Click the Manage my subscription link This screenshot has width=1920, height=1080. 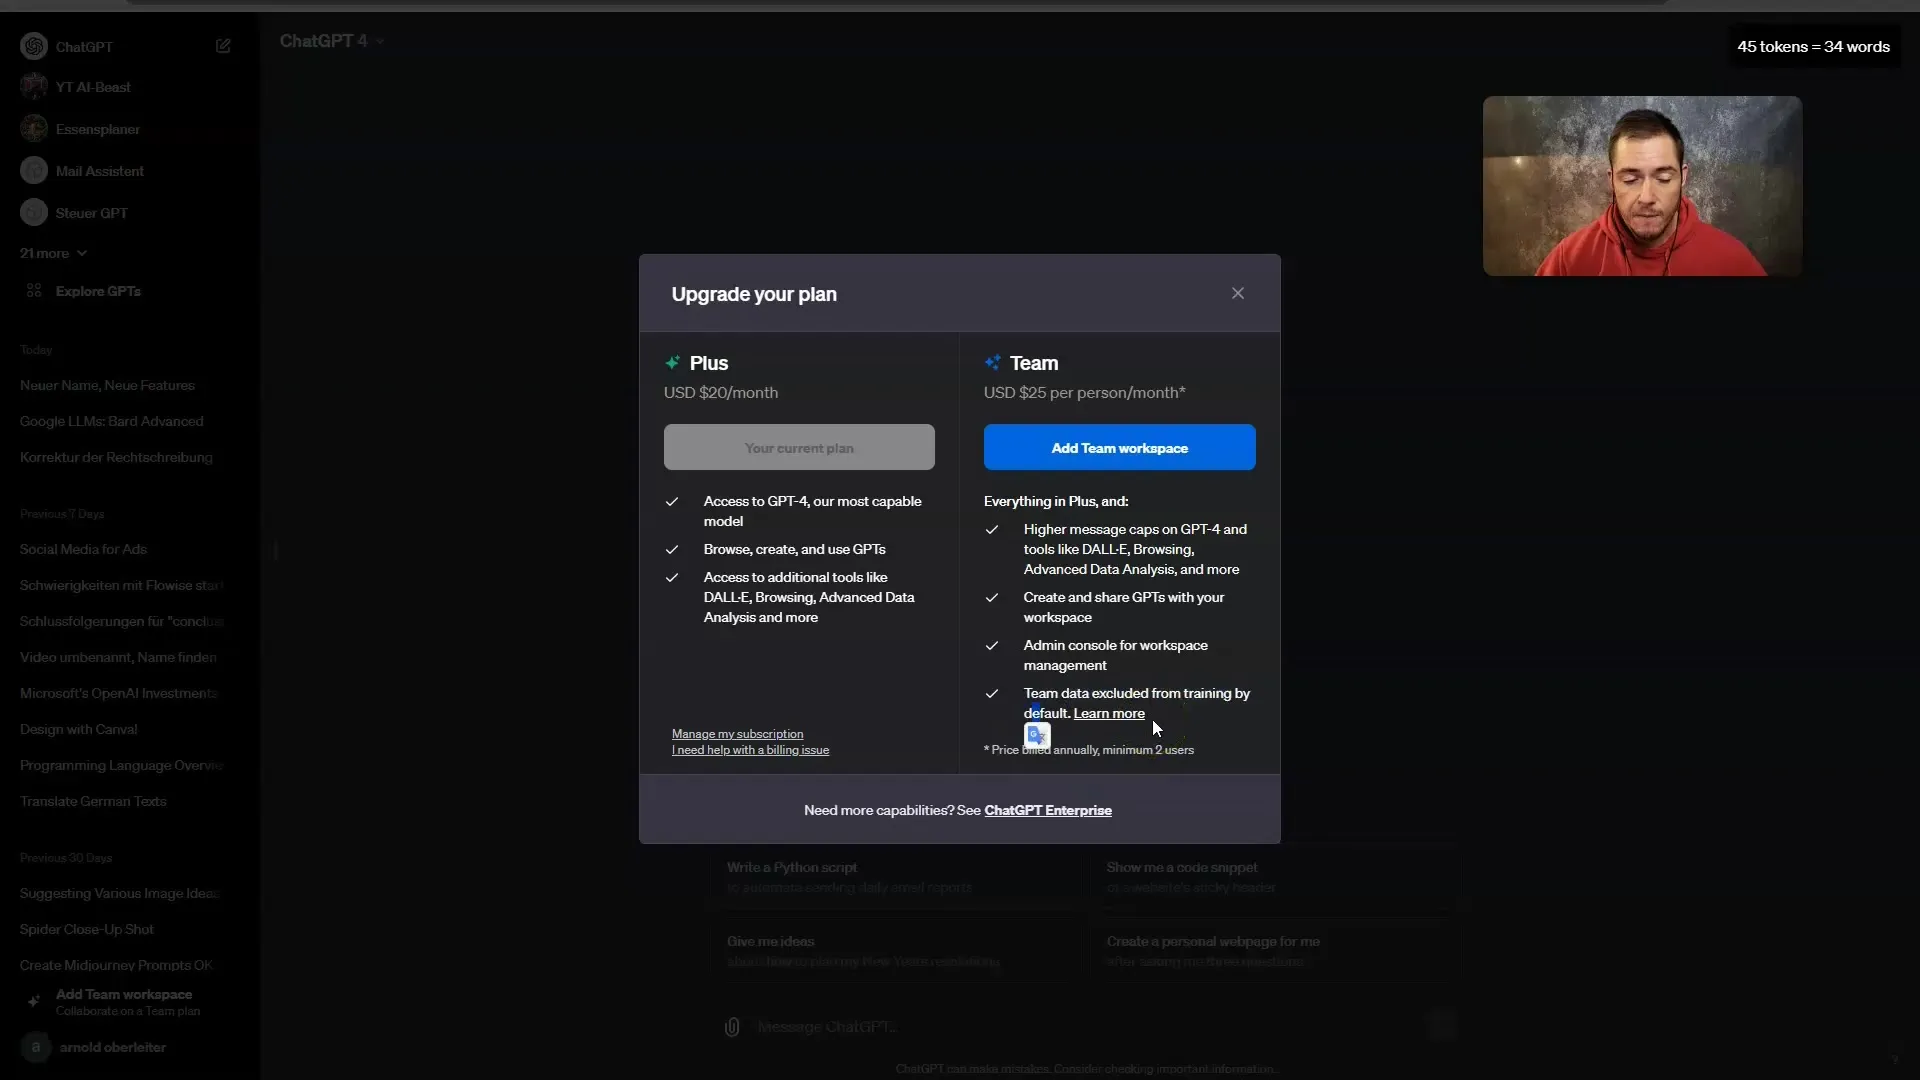737,733
